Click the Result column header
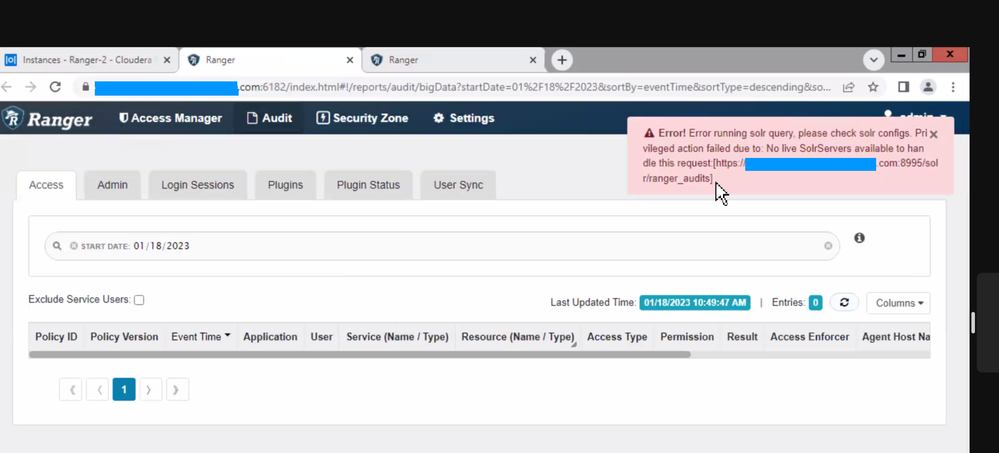The height and width of the screenshot is (453, 999). [742, 336]
